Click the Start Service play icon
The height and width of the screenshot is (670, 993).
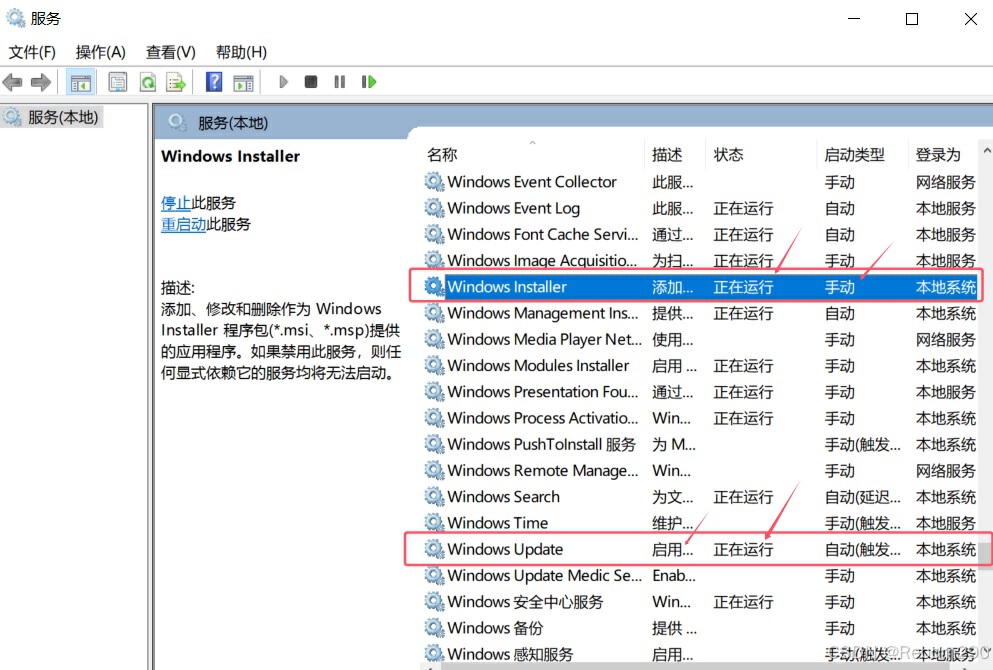[x=283, y=82]
